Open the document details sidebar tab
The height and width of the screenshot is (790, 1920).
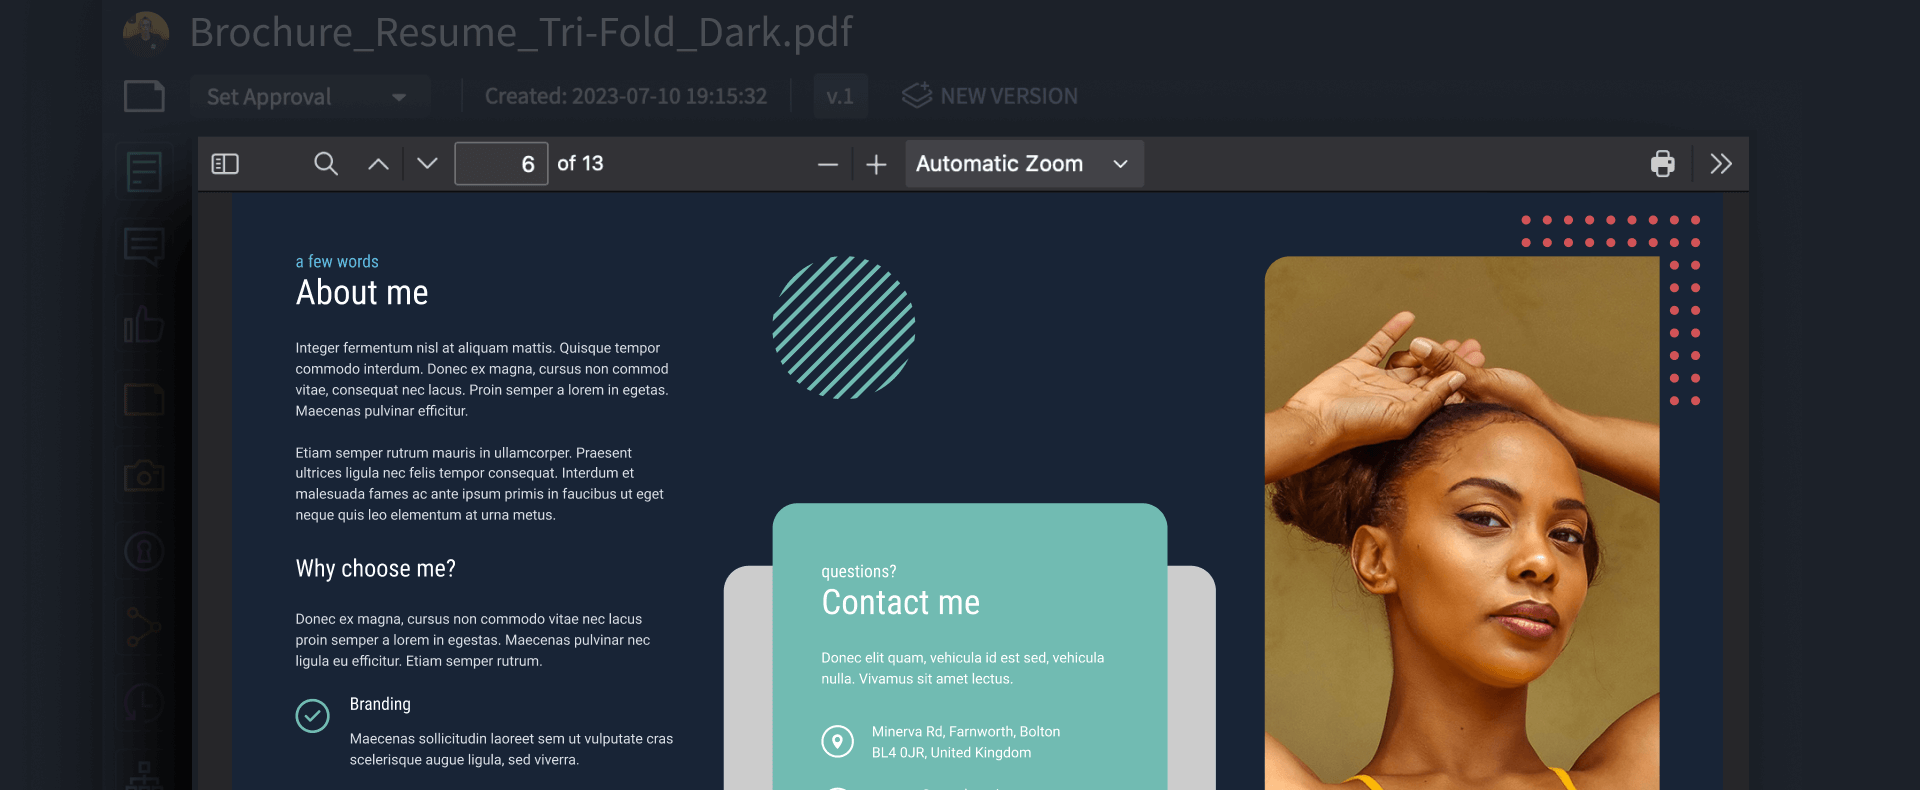144,172
